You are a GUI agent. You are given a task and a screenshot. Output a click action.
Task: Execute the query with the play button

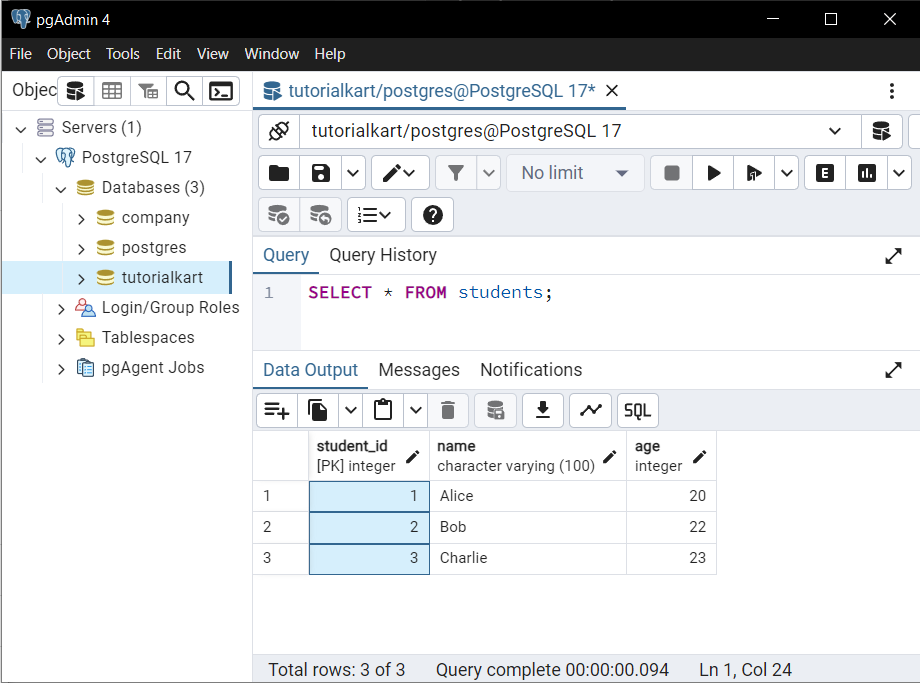713,173
